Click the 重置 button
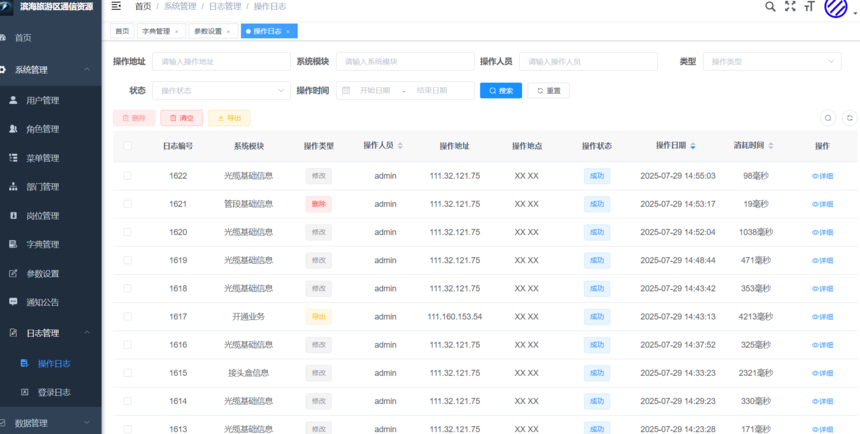The height and width of the screenshot is (434, 860). [548, 91]
